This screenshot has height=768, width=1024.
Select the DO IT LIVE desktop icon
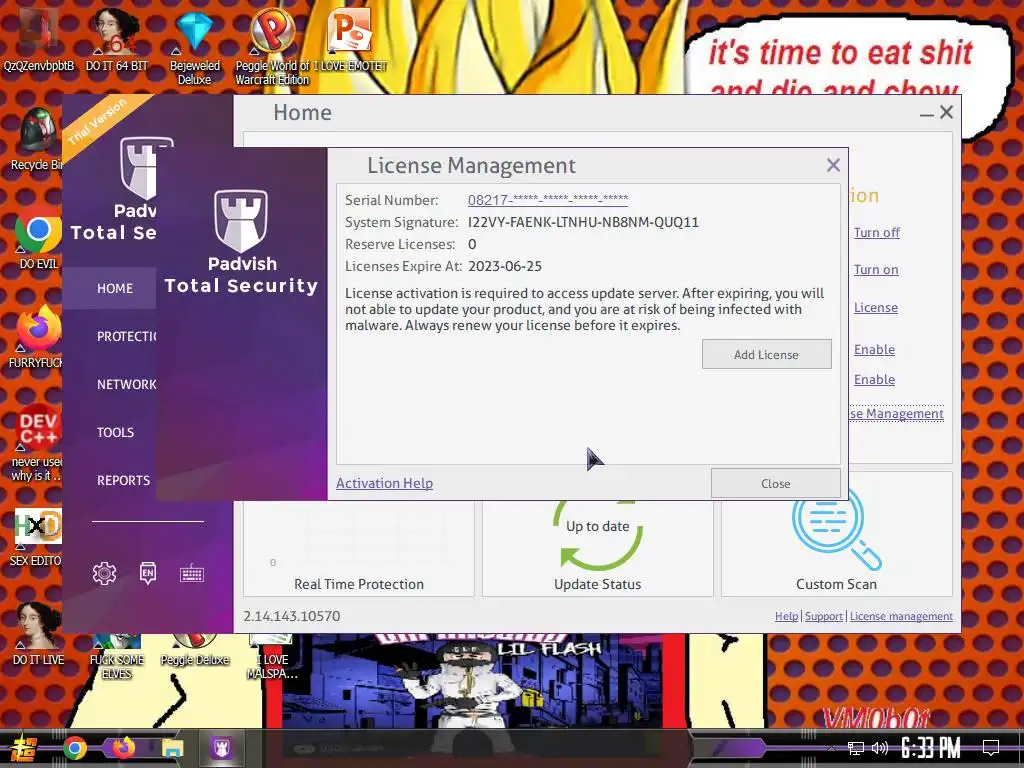tap(38, 633)
